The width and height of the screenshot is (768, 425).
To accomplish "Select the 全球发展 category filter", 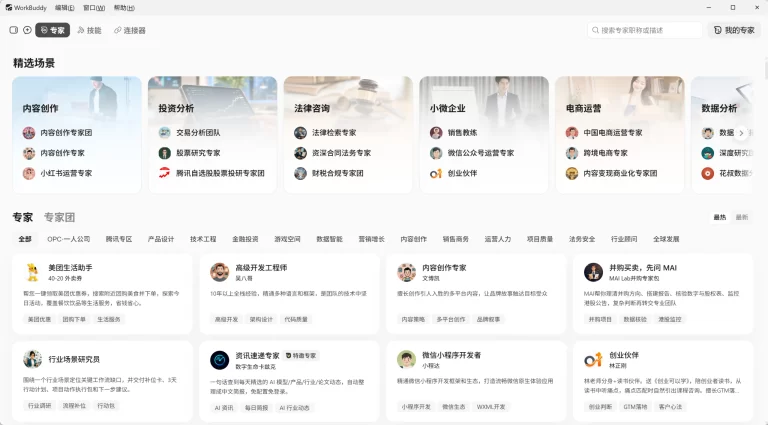I will (667, 239).
